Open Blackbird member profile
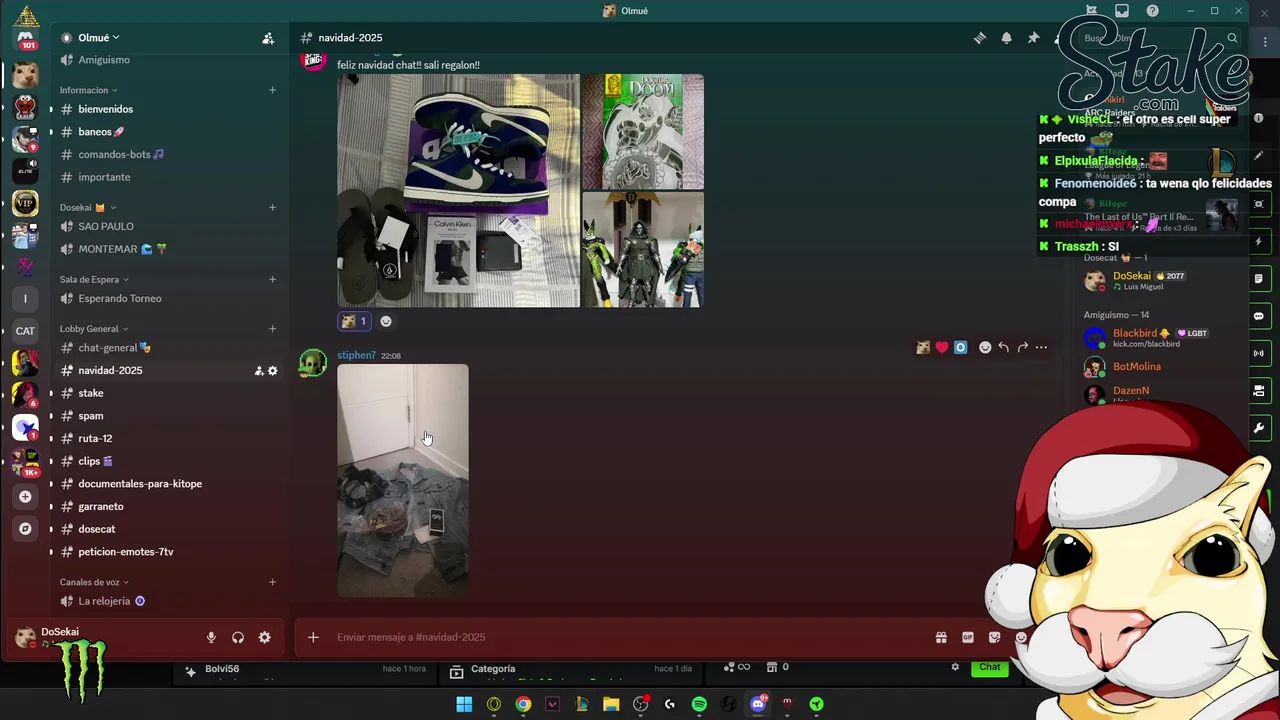This screenshot has height=720, width=1280. pos(1135,333)
